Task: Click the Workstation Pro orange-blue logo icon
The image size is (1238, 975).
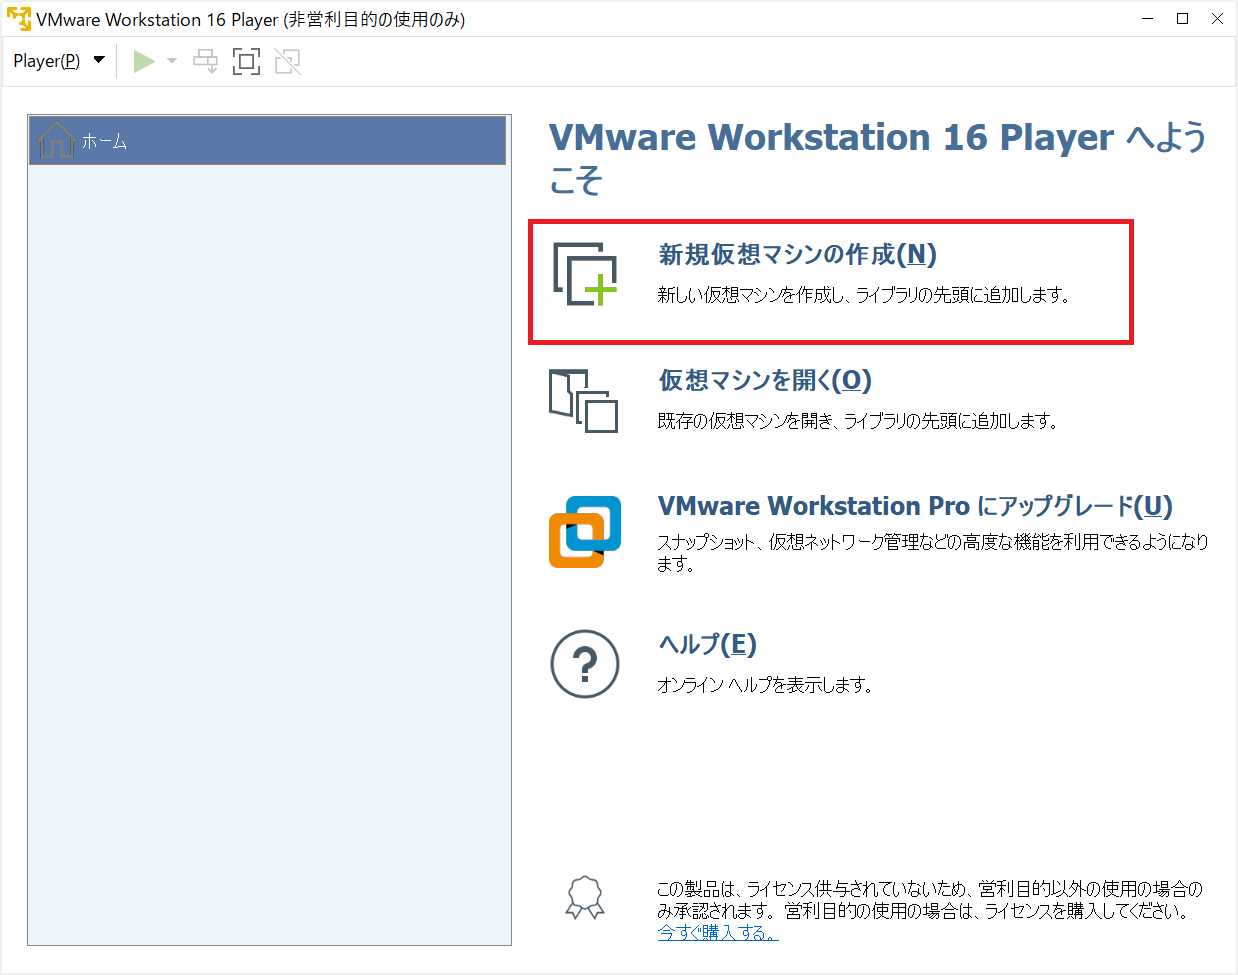Action: pos(585,532)
